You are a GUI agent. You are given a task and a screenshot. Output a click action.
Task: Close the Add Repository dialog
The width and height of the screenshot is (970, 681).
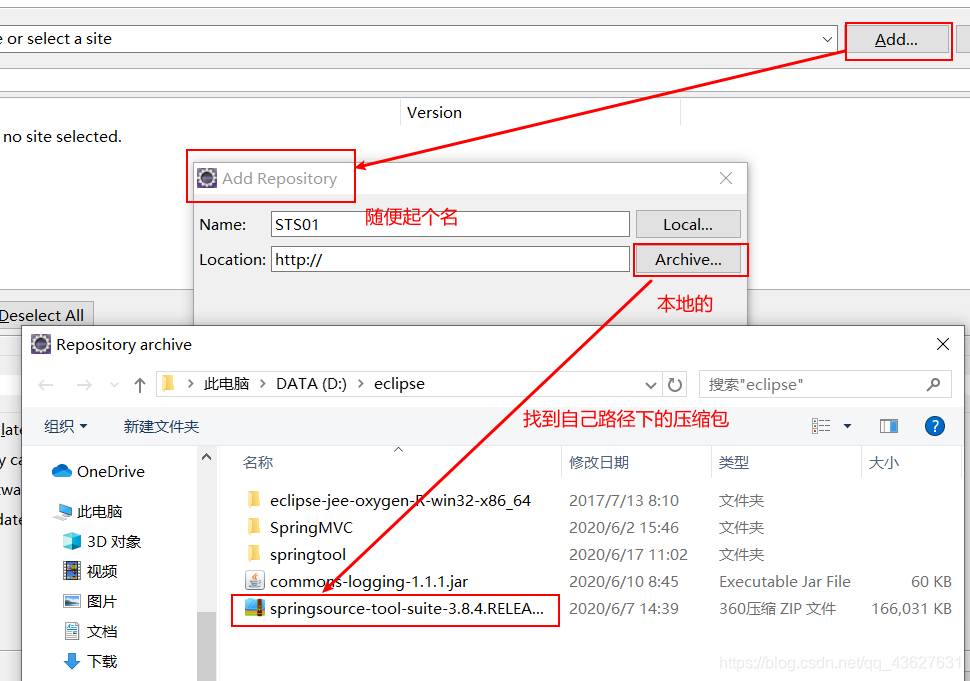pyautogui.click(x=726, y=178)
